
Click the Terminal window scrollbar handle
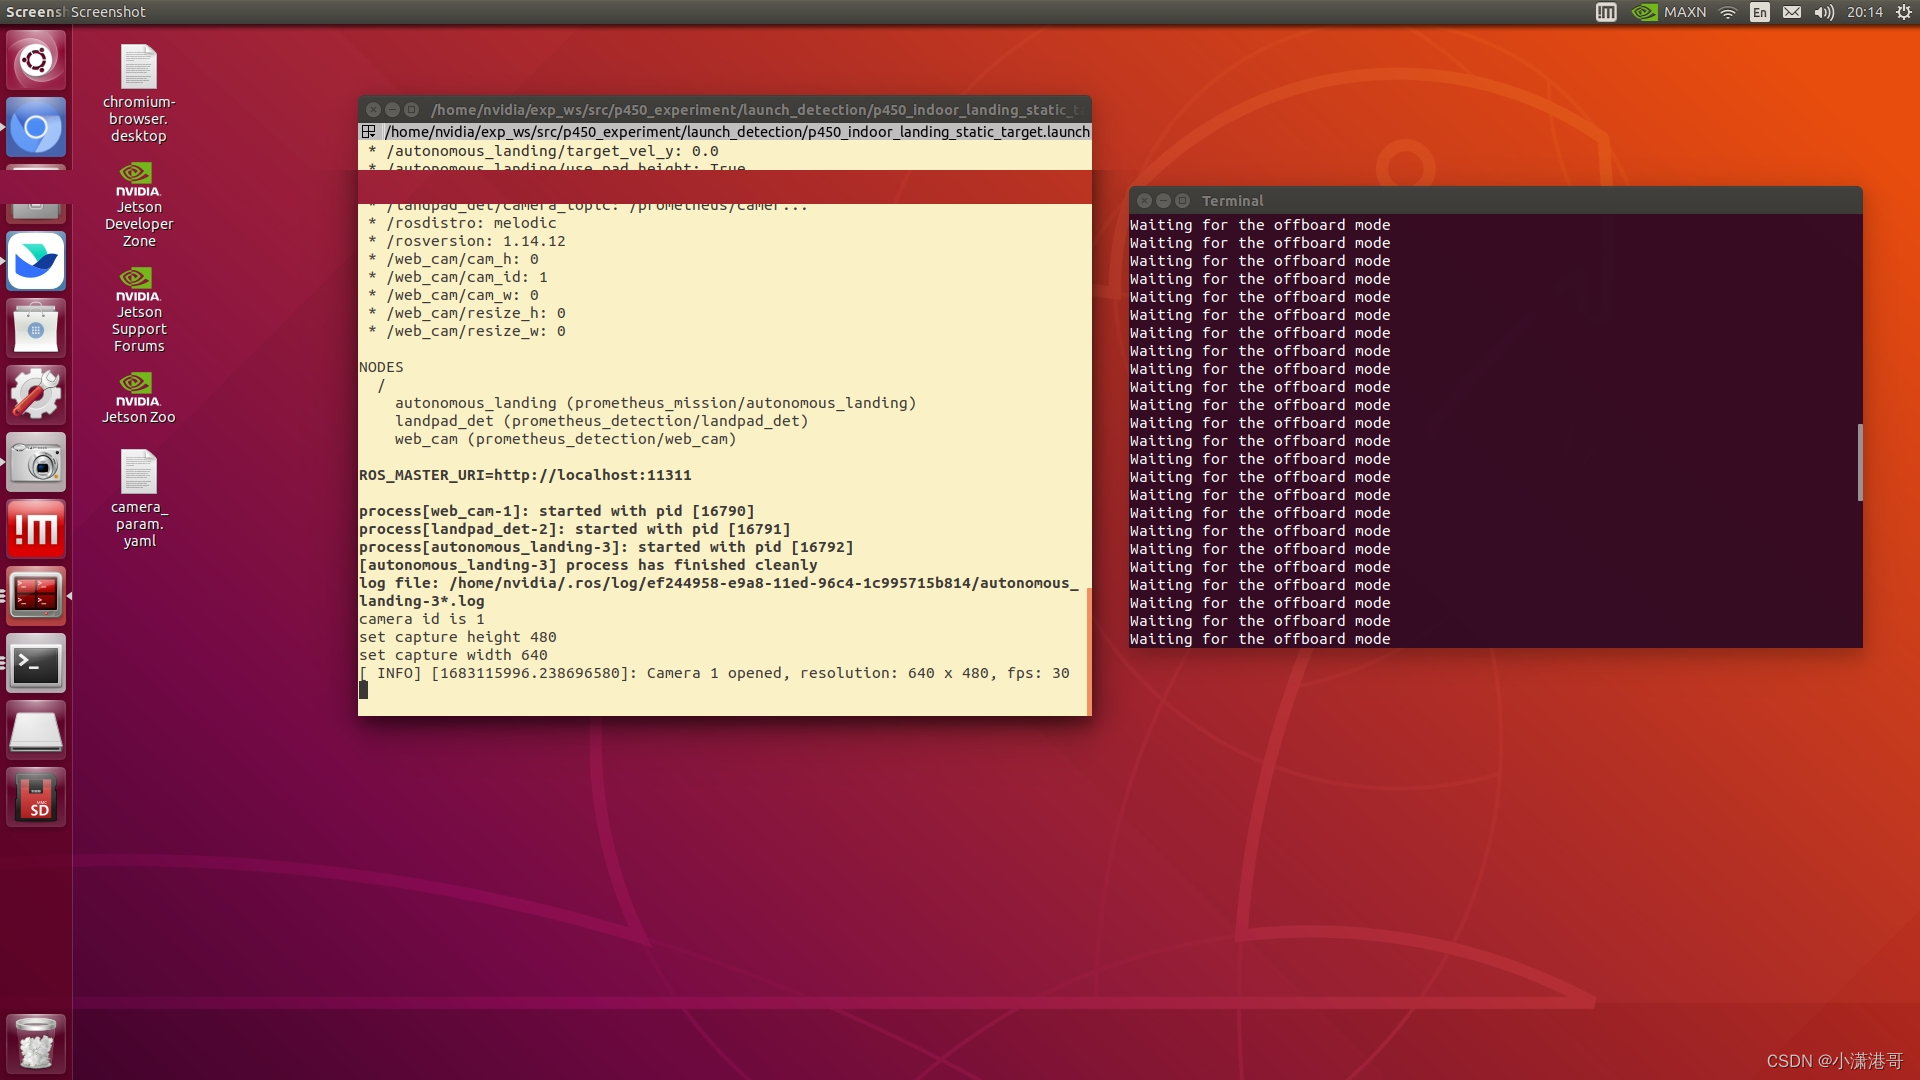(1859, 462)
